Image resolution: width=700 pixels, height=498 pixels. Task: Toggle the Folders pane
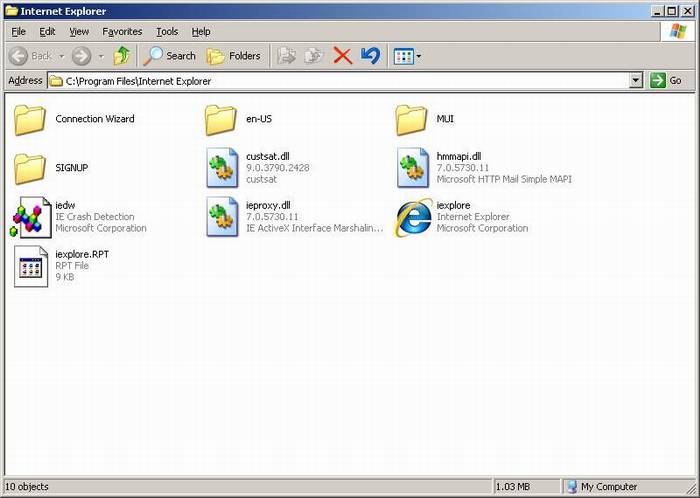(x=234, y=56)
